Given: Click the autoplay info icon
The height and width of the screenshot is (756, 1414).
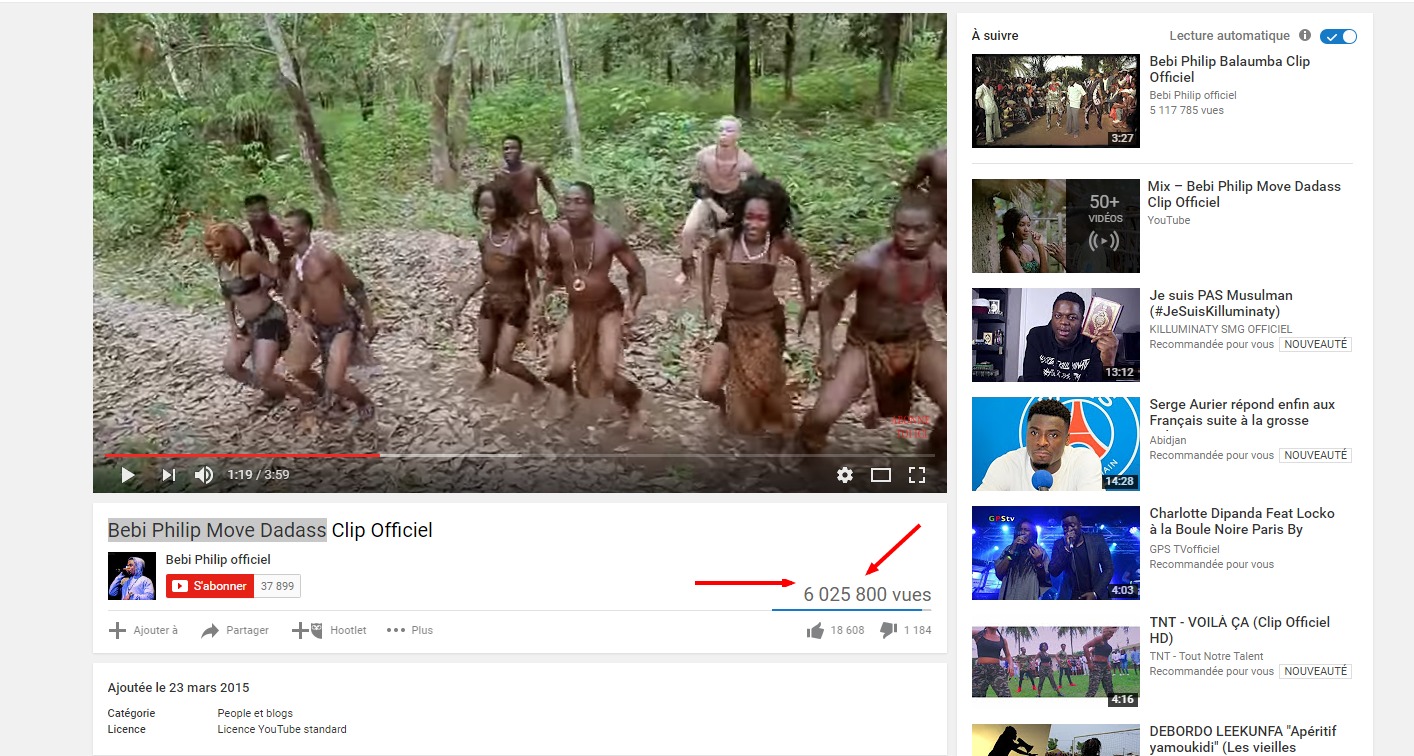Looking at the screenshot, I should coord(1306,36).
